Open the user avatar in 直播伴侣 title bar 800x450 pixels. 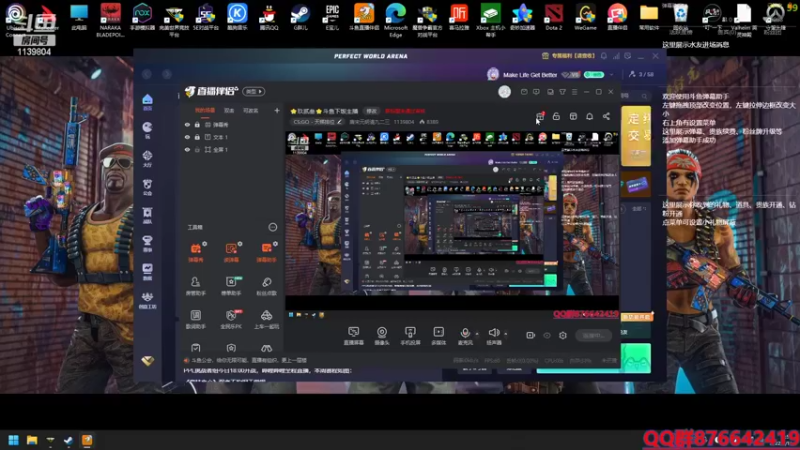[x=504, y=92]
